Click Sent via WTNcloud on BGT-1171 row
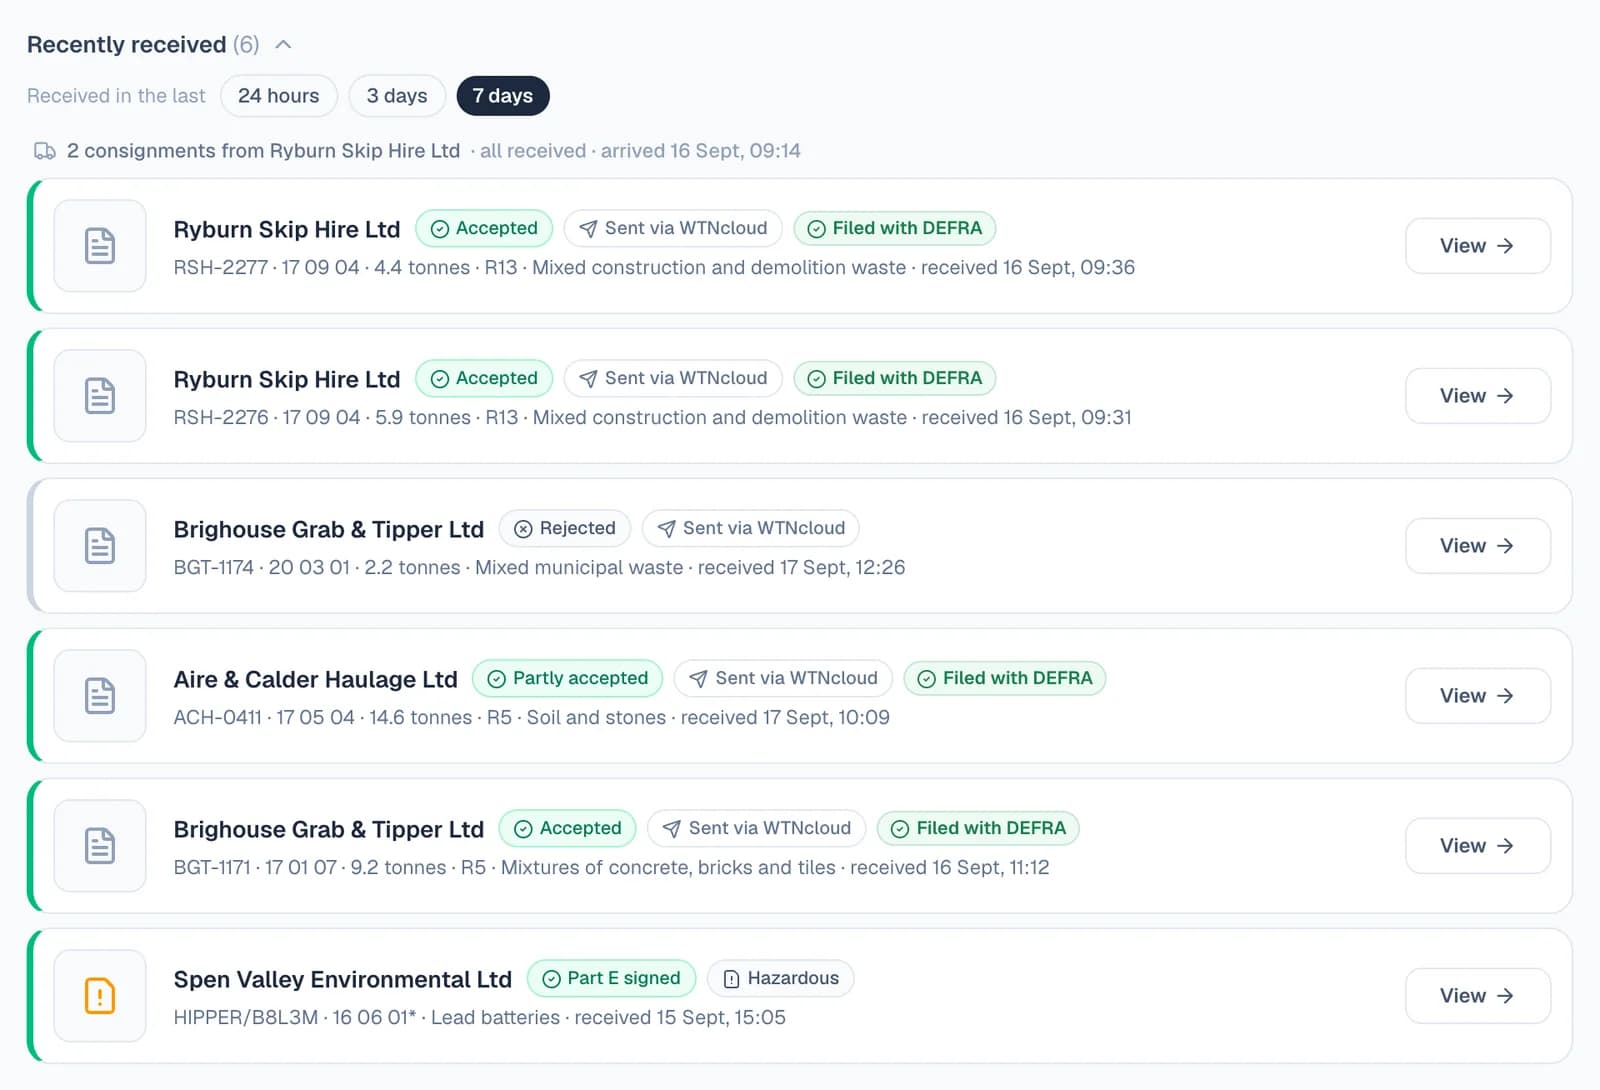 pyautogui.click(x=757, y=828)
